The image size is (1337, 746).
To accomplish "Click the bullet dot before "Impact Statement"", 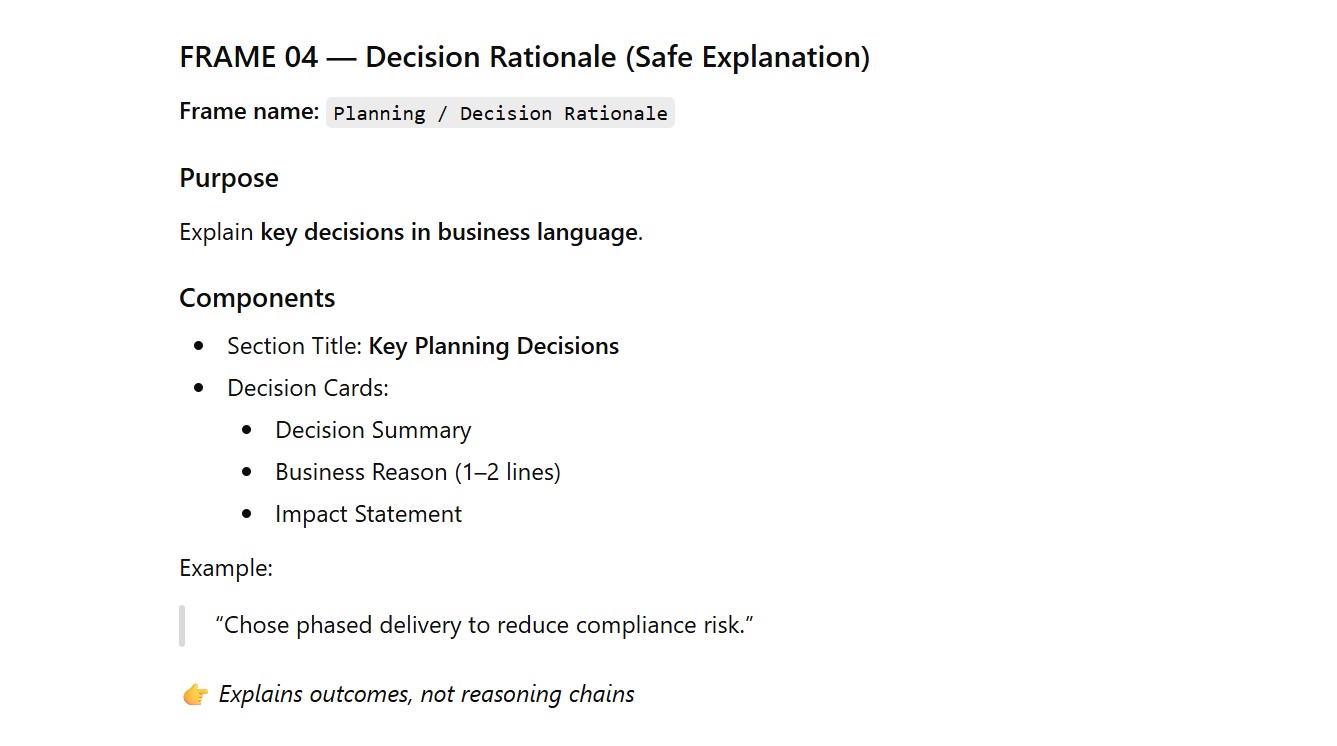I will click(247, 515).
